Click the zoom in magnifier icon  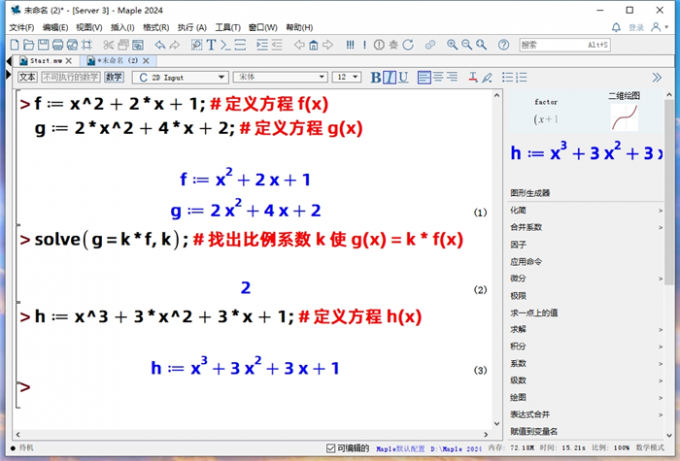click(452, 45)
